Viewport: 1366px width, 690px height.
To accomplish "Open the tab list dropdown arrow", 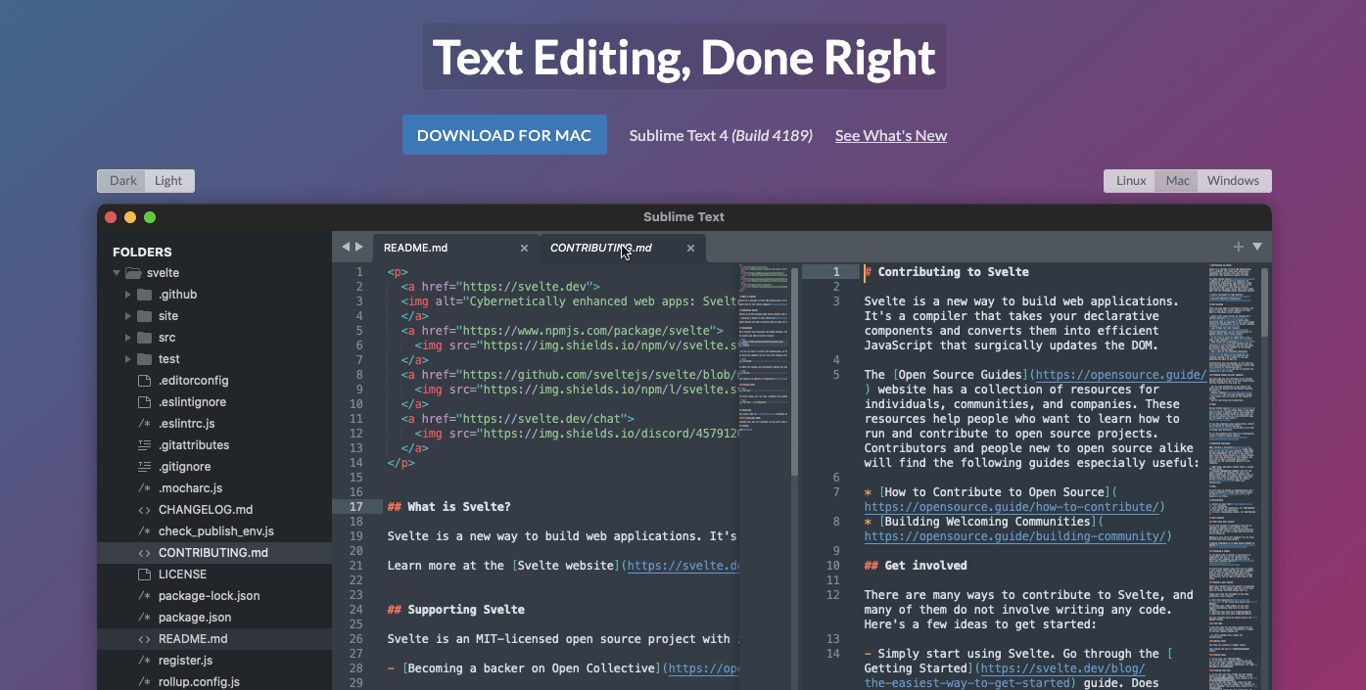I will [1257, 247].
